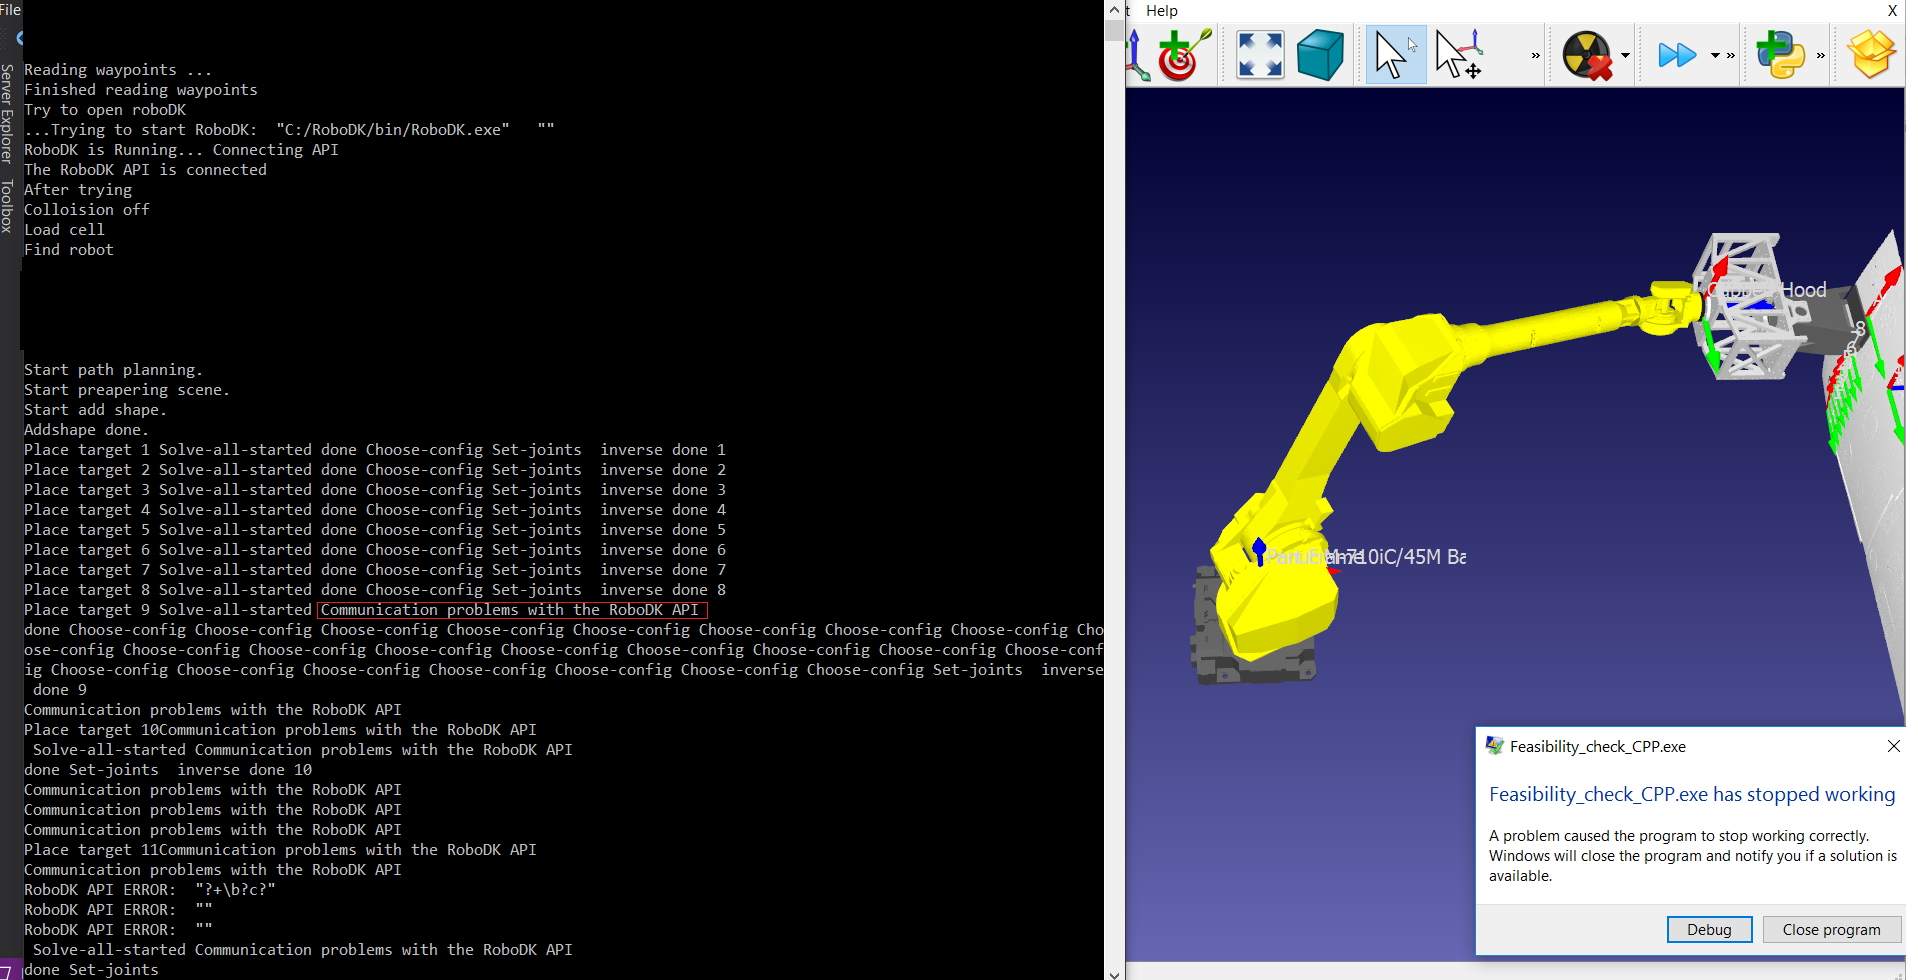Screen dimensions: 1918x980
Task: Close the Feasibility_check_CPP.exe error dialog
Action: 1893,746
